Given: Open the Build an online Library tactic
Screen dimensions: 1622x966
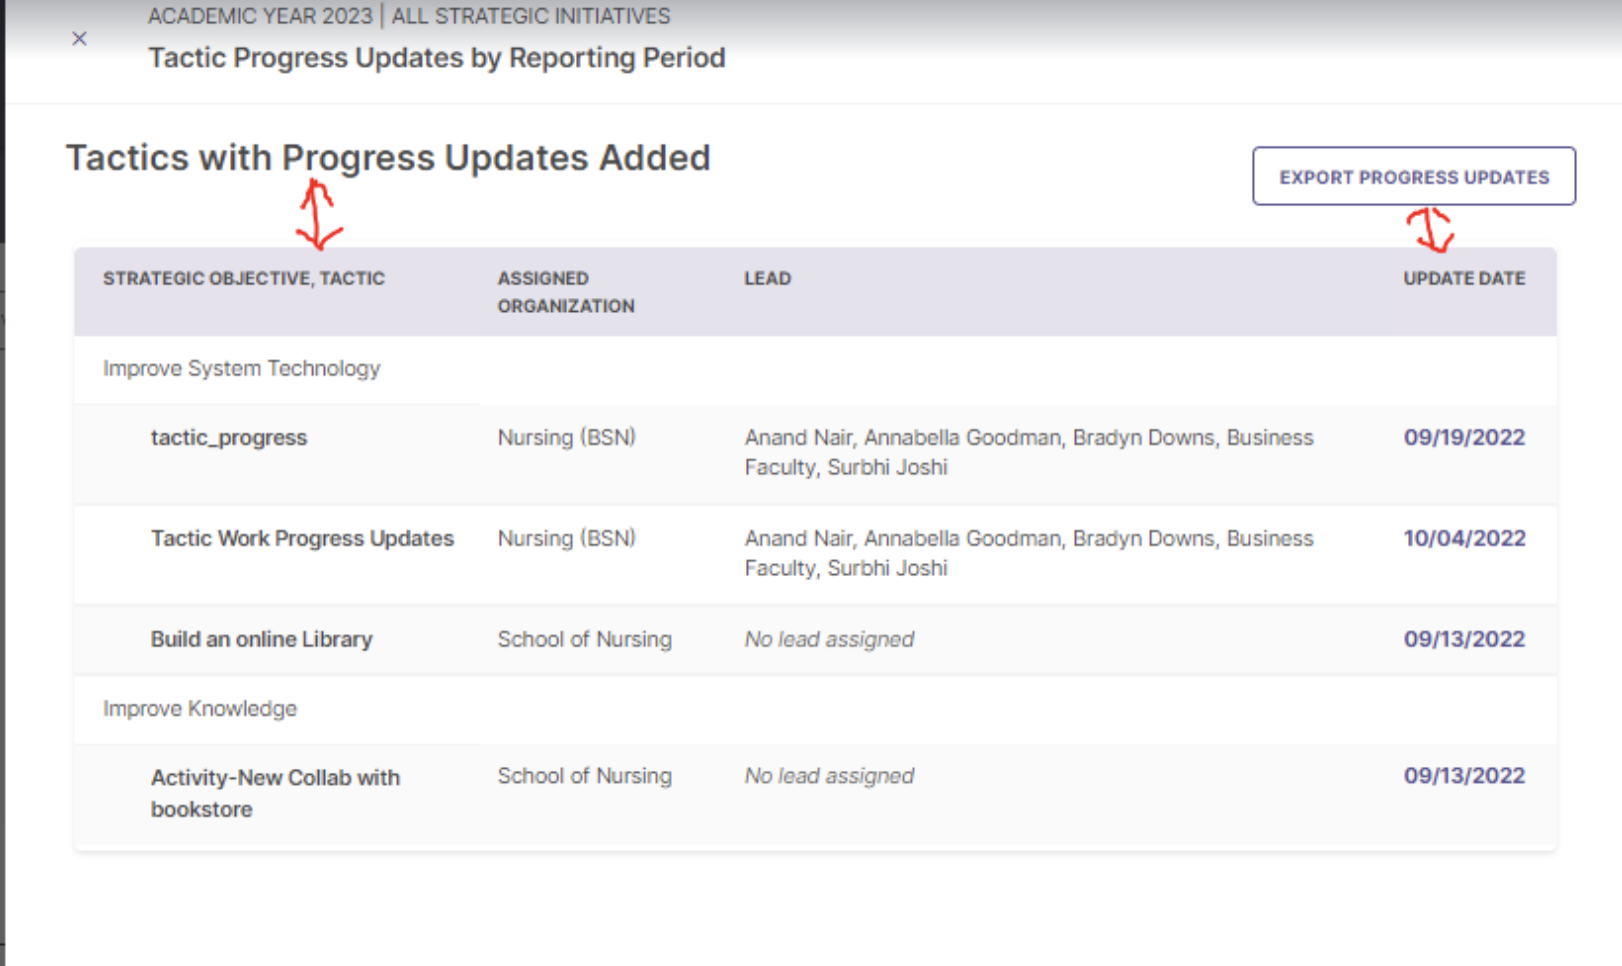Looking at the screenshot, I should 262,640.
